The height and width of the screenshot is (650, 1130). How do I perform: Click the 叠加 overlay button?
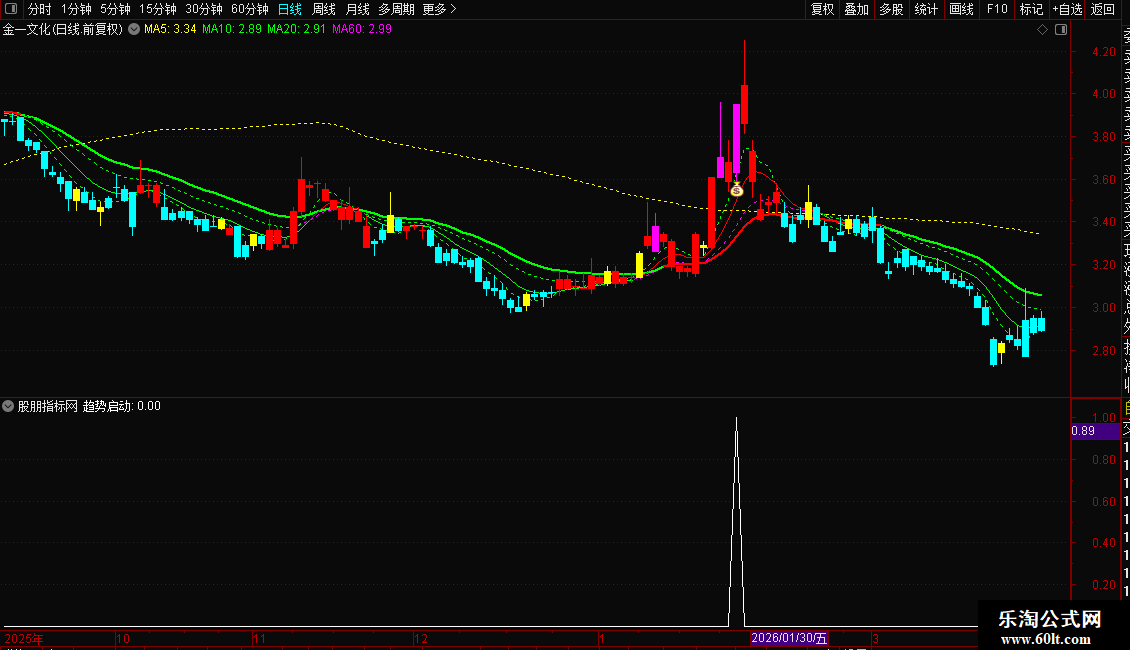tap(857, 9)
